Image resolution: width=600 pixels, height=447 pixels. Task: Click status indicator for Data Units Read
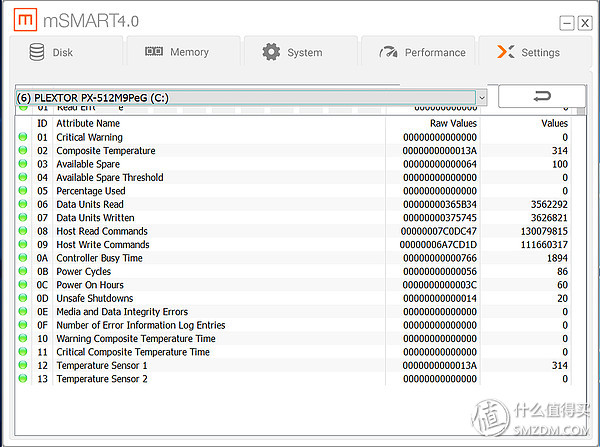tap(23, 204)
